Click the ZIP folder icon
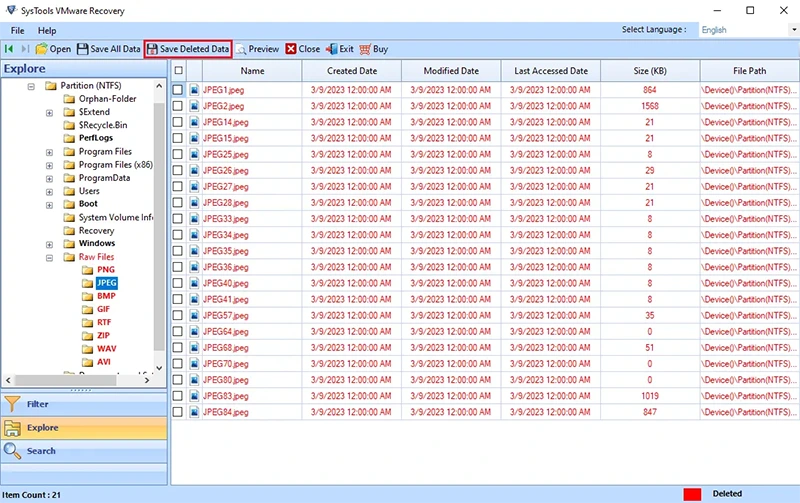 [88, 336]
